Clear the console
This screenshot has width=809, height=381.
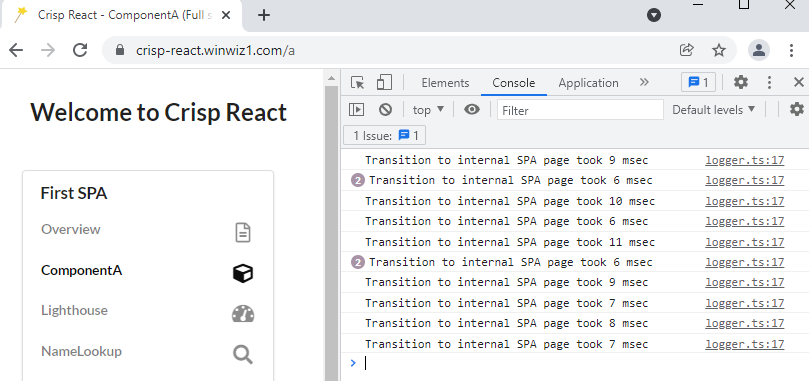coord(385,109)
